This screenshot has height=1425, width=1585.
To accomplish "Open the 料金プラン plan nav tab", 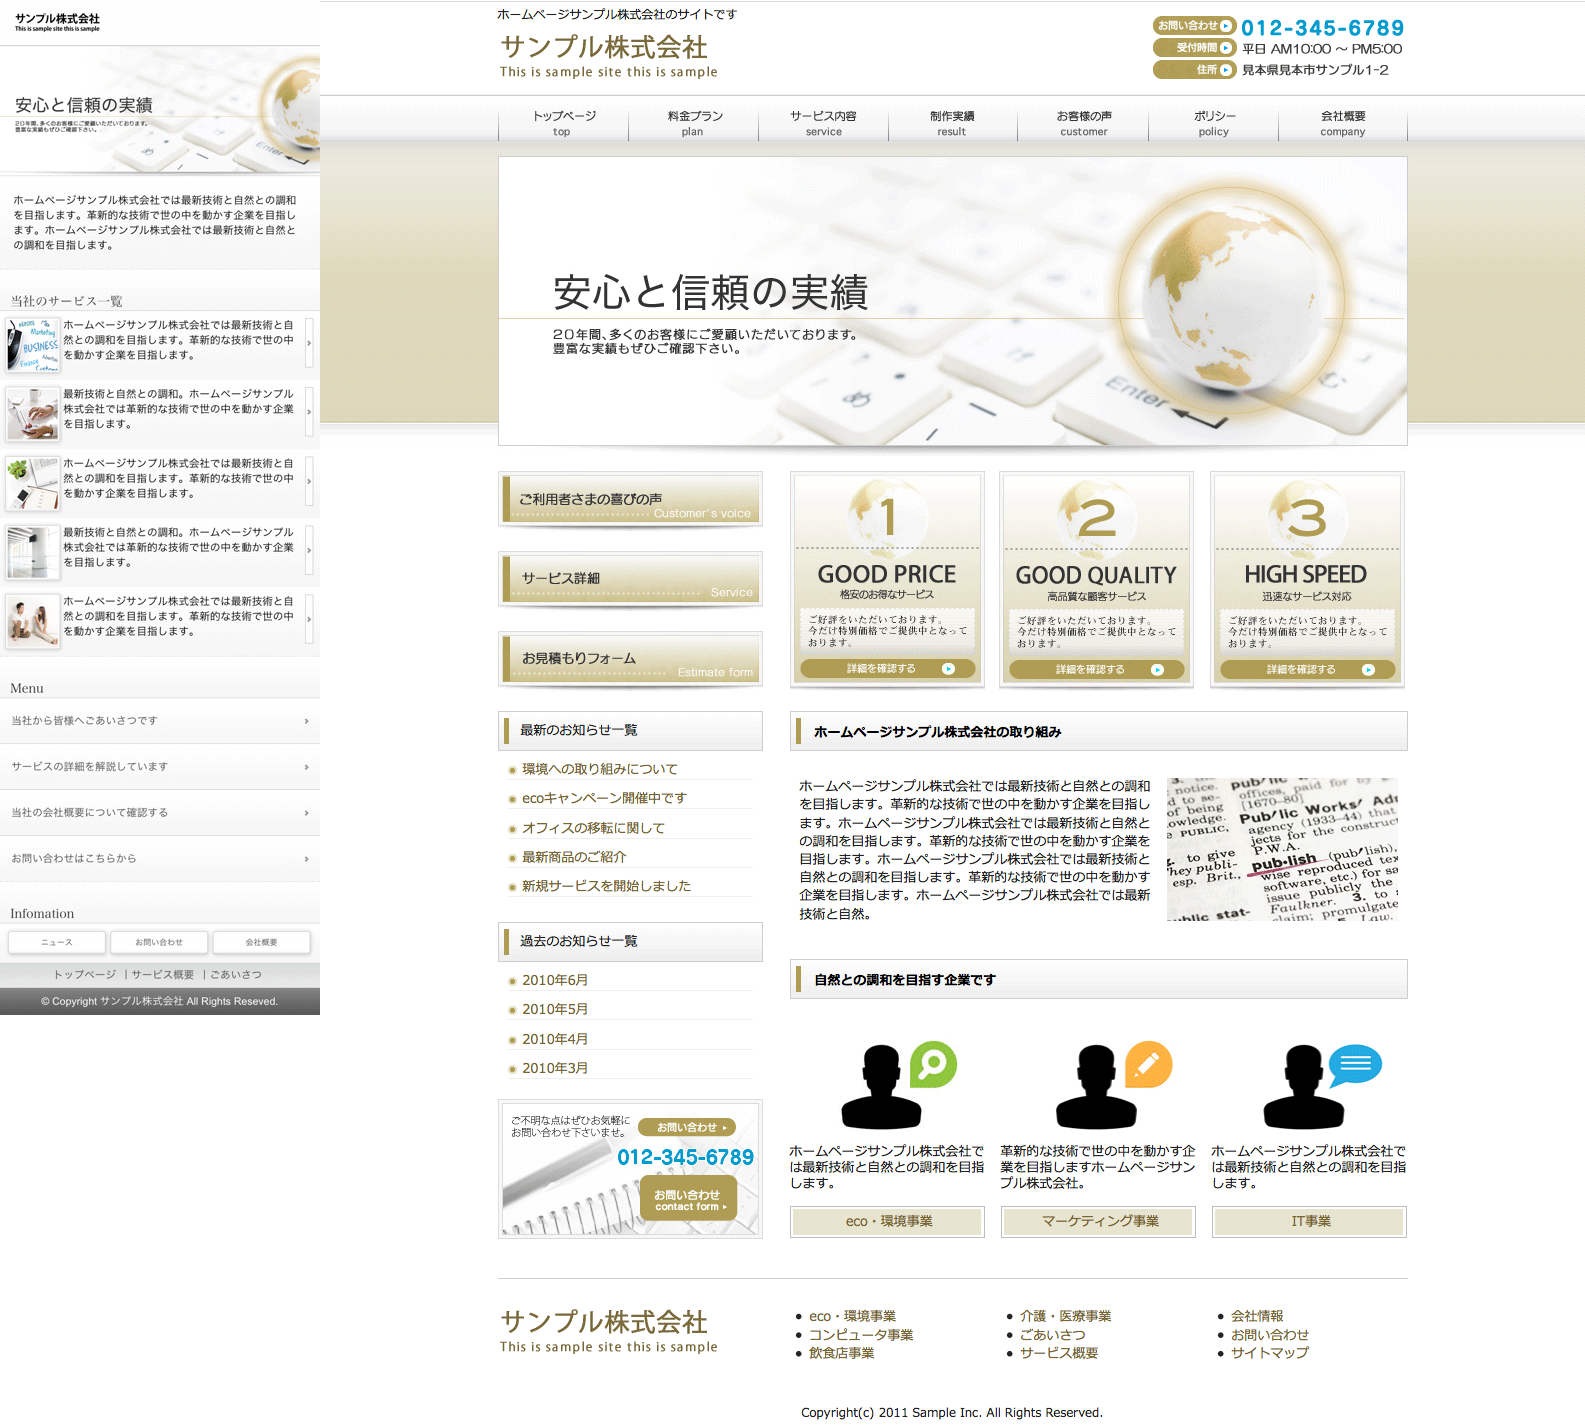I will pyautogui.click(x=693, y=123).
